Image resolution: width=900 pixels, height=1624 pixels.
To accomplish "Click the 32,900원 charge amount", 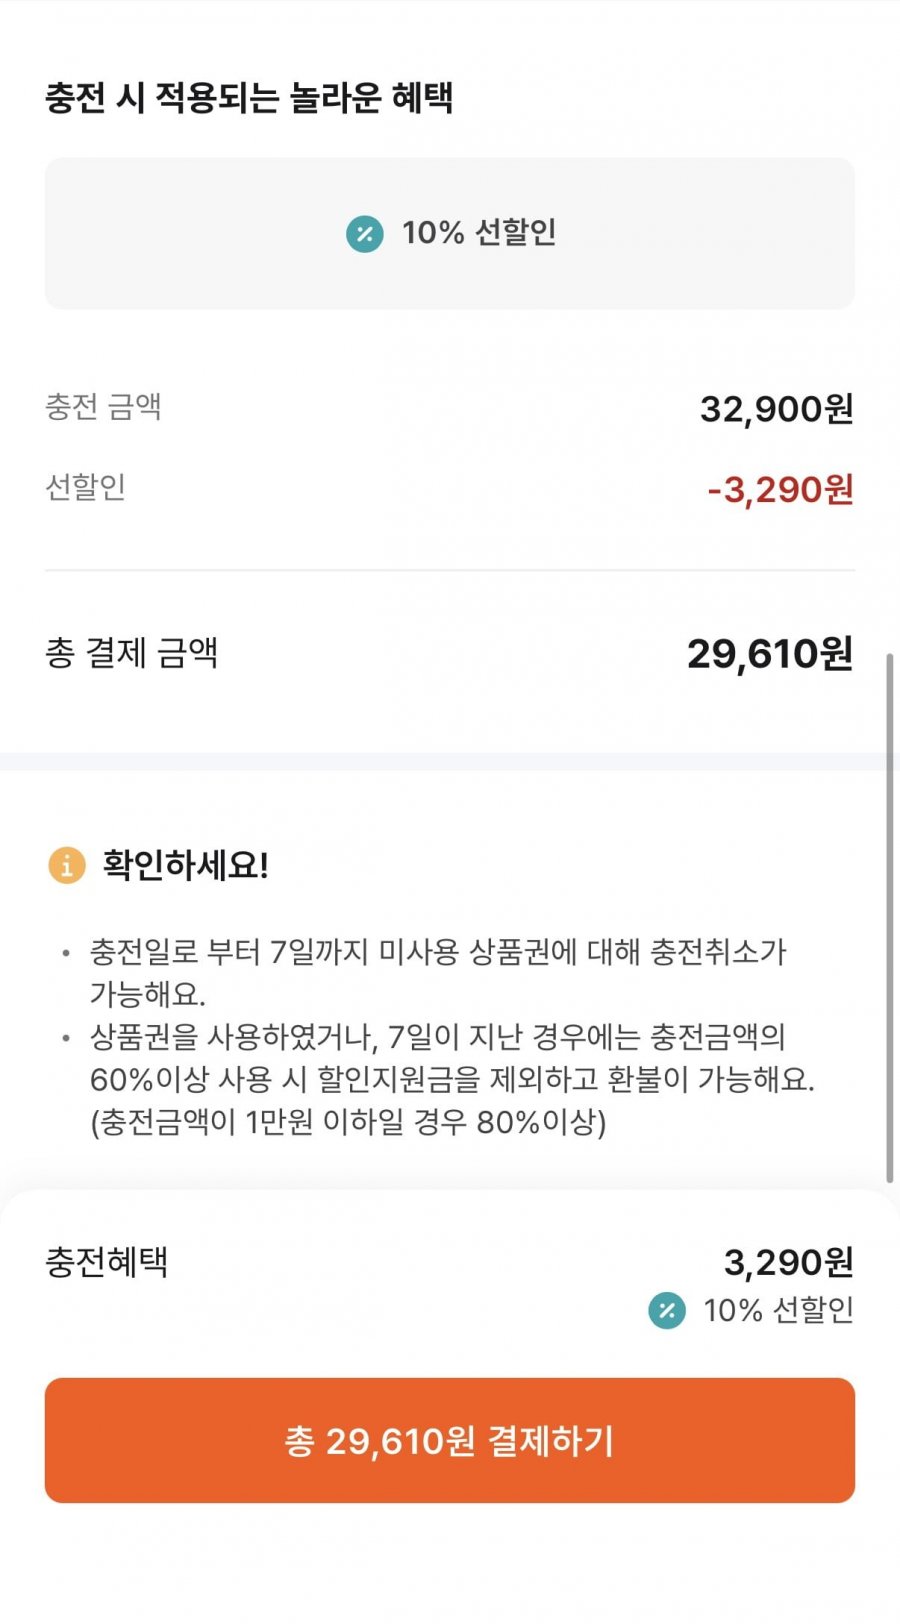I will coord(776,409).
